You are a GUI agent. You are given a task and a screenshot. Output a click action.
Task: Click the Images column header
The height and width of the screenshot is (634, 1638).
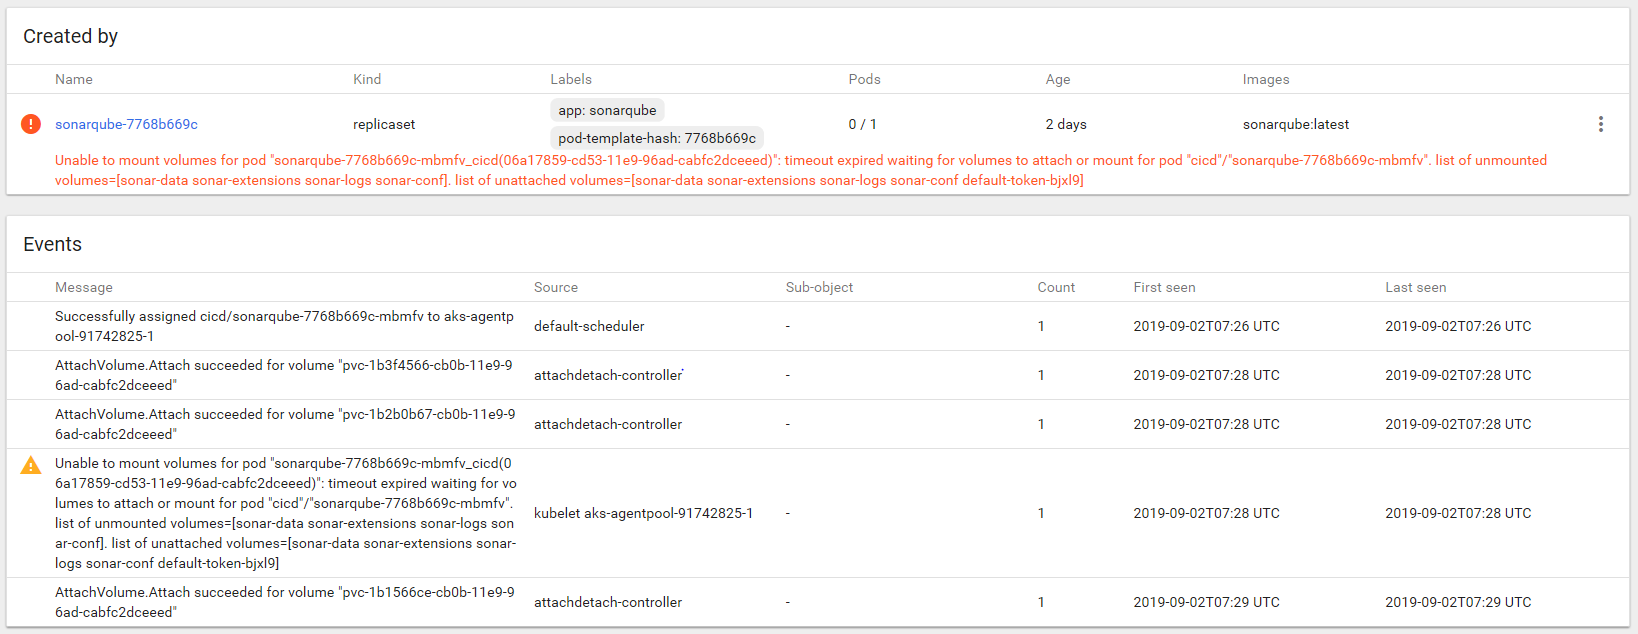coord(1266,79)
